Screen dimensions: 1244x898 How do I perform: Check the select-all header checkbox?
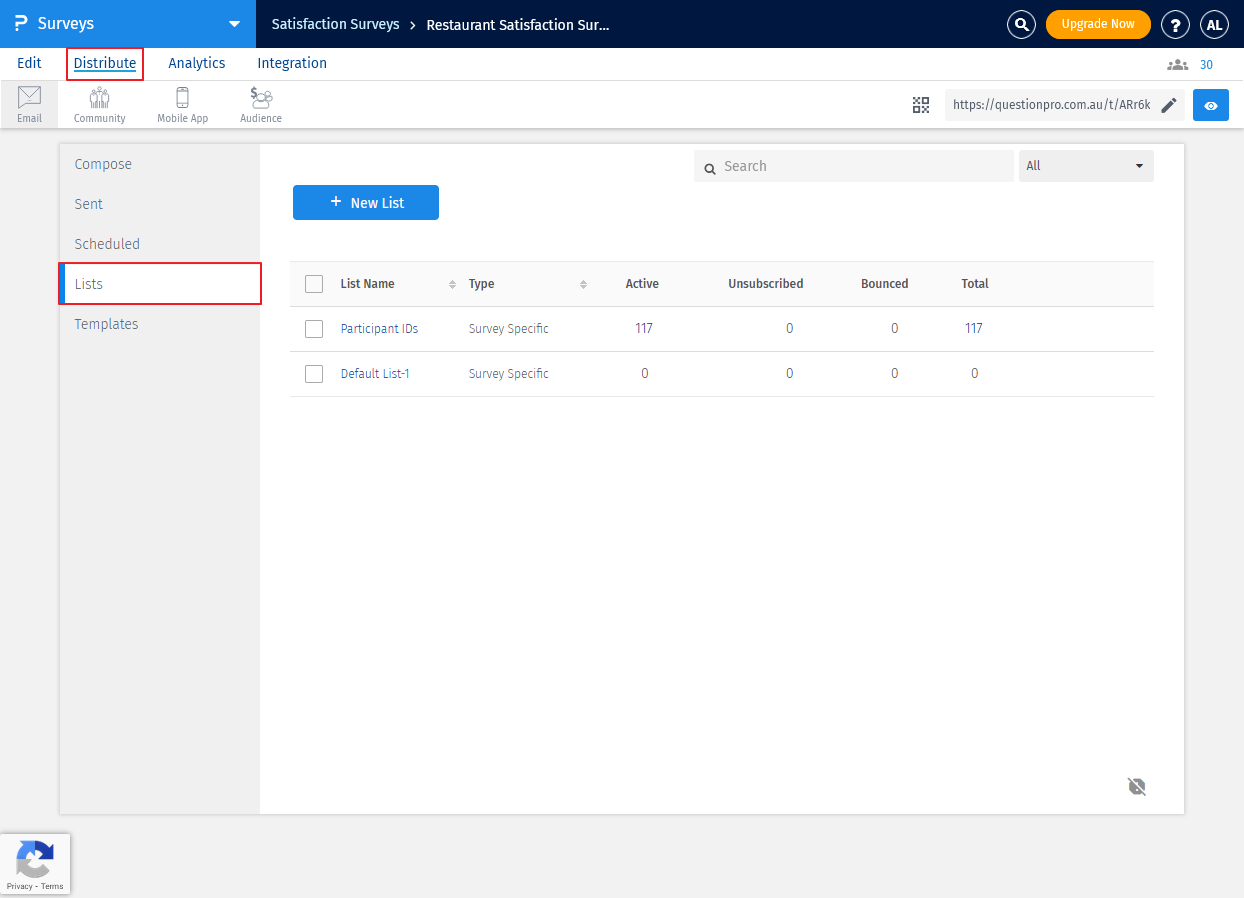tap(314, 284)
